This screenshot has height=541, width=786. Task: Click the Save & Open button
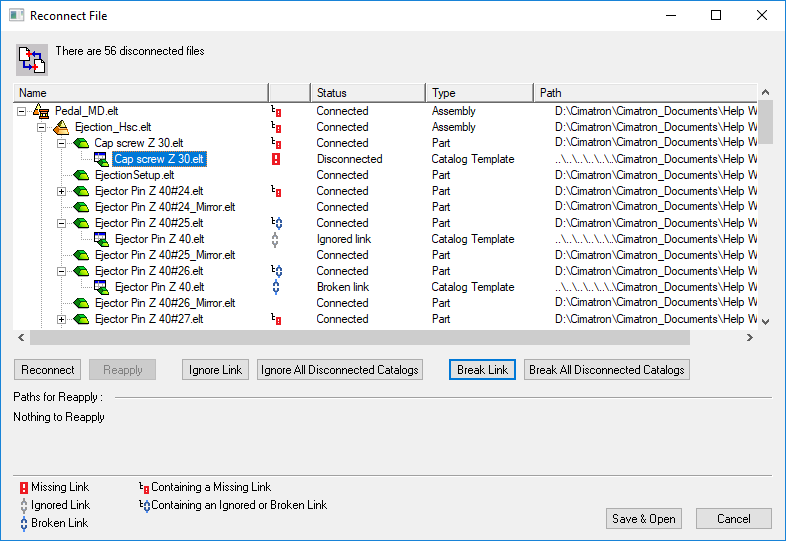click(644, 518)
